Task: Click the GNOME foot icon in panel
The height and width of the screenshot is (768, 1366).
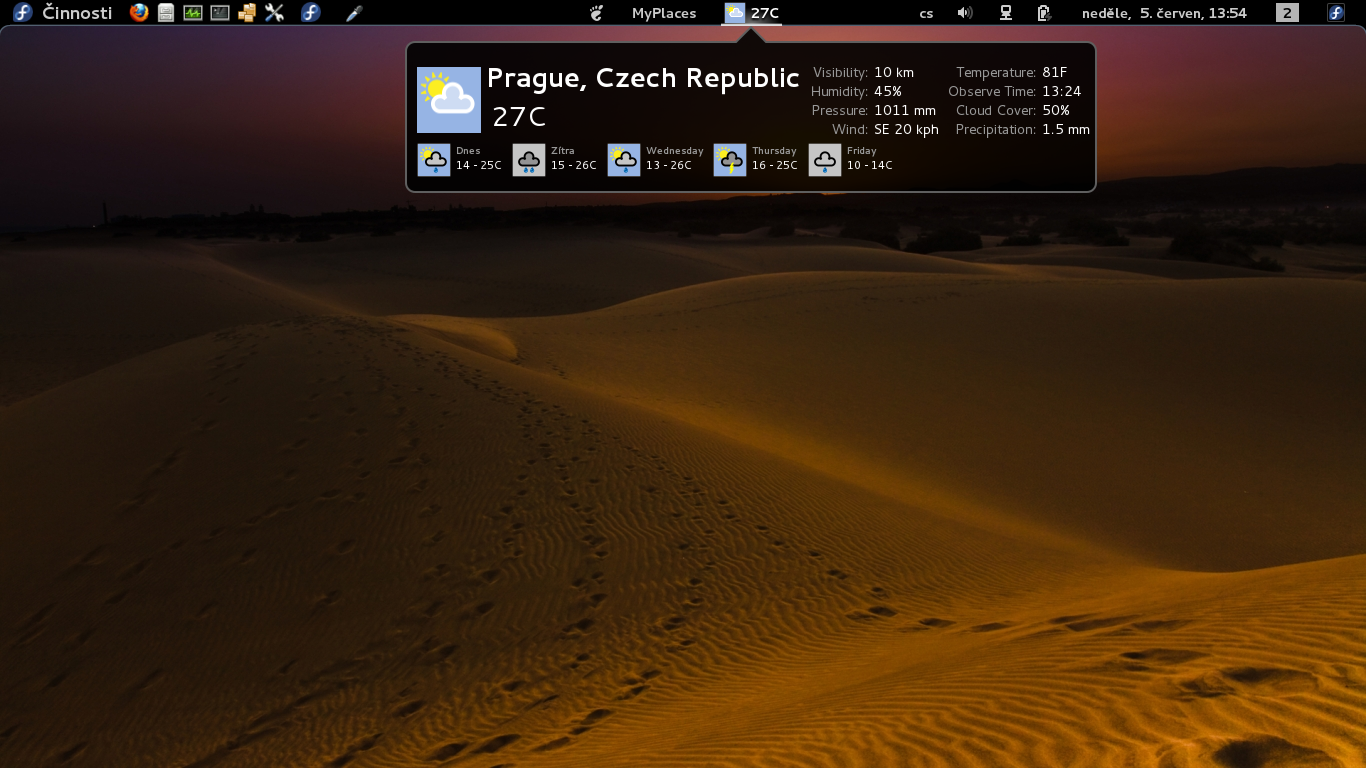Action: pos(597,13)
